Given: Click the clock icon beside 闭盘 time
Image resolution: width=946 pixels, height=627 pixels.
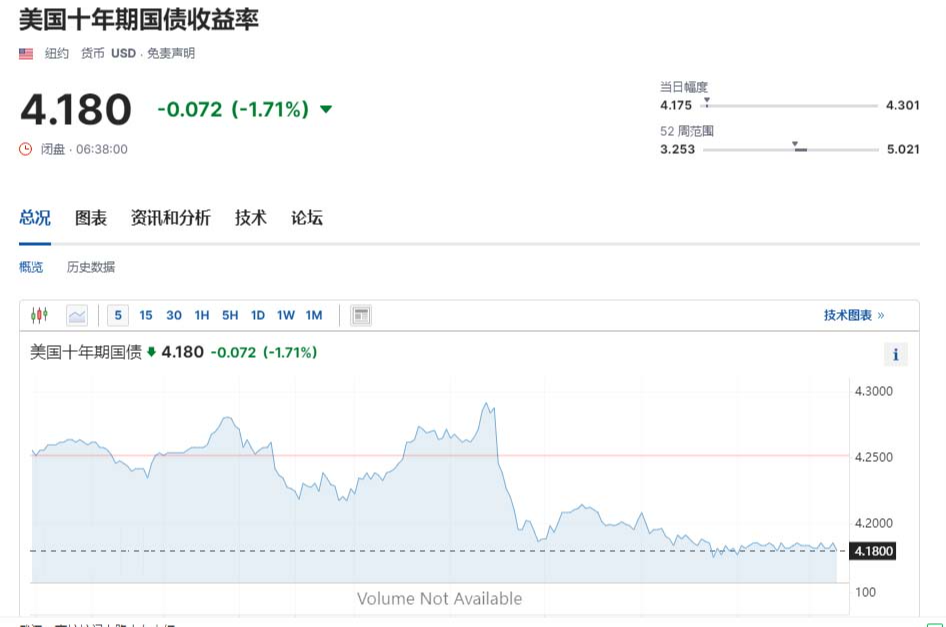Looking at the screenshot, I should tap(24, 148).
